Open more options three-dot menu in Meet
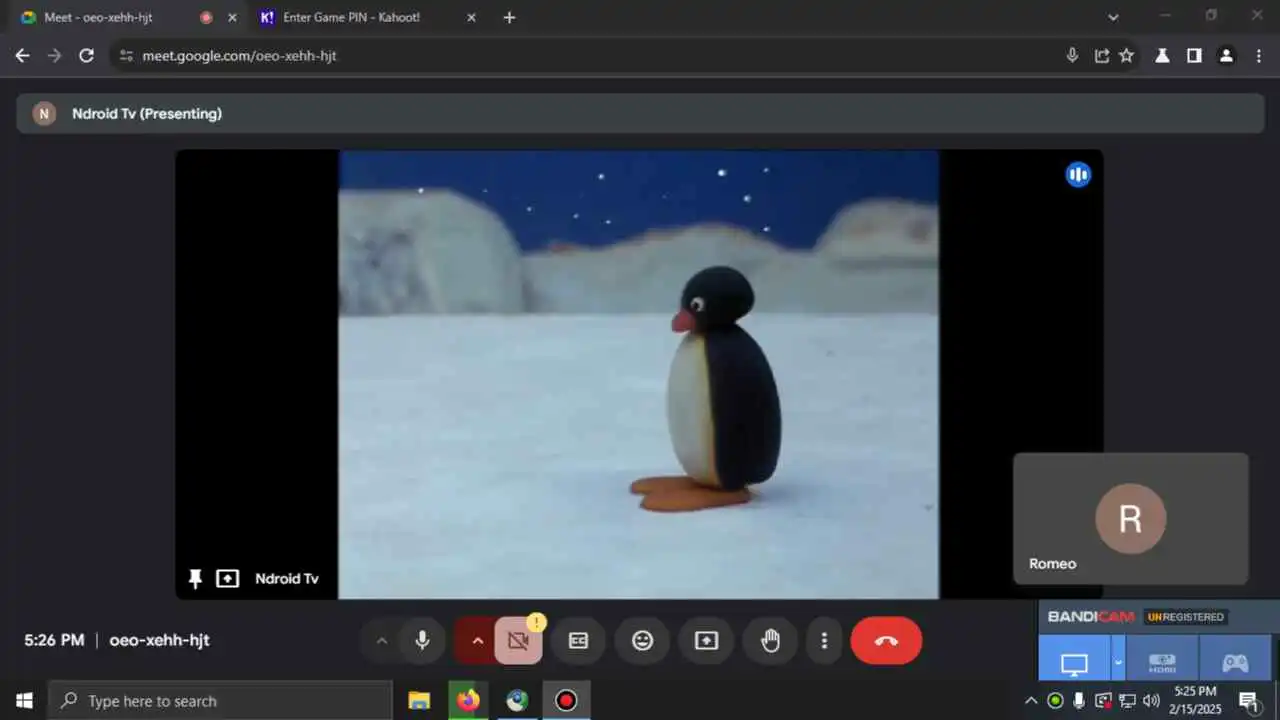The height and width of the screenshot is (720, 1280). [824, 641]
